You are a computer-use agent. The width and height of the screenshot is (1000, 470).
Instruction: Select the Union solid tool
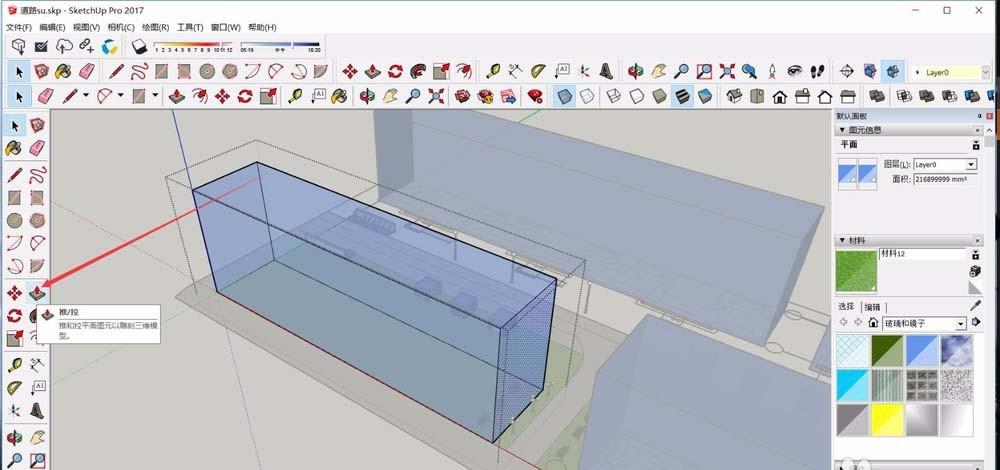pyautogui.click(x=927, y=96)
